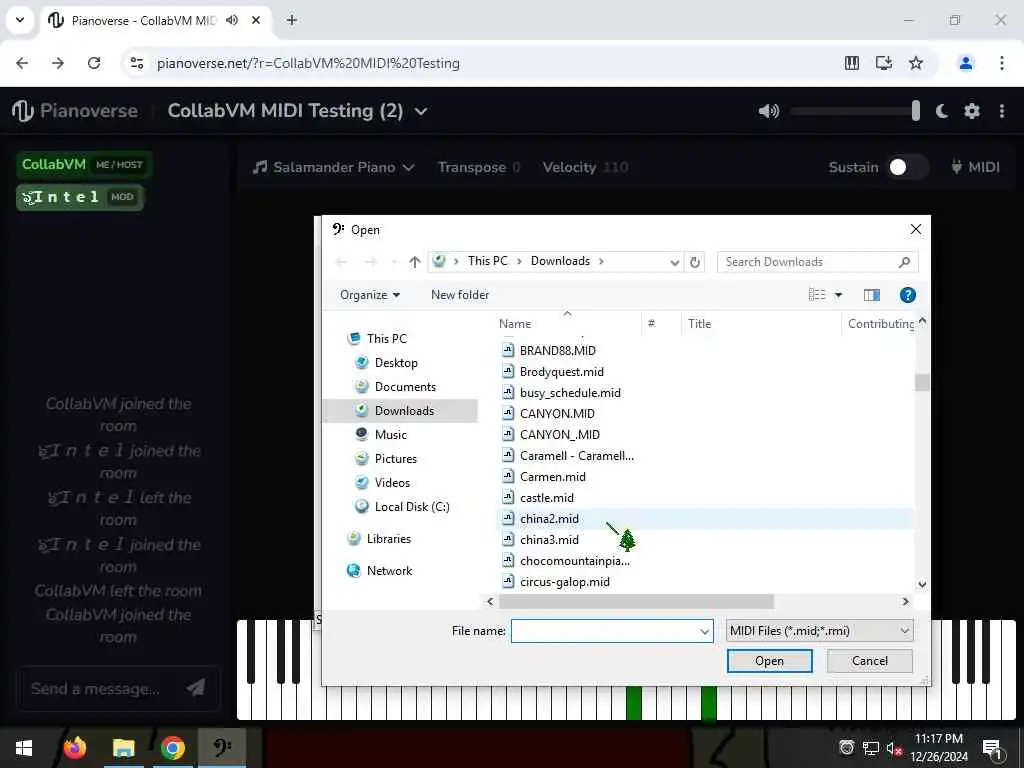Select the file china2.mid

point(549,519)
